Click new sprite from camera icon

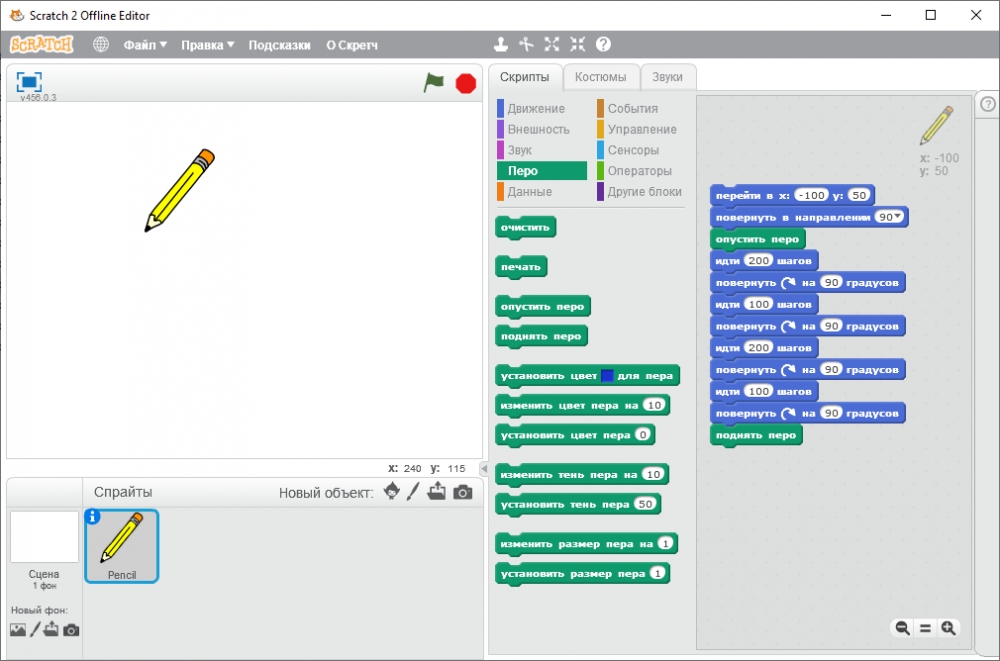coord(462,492)
